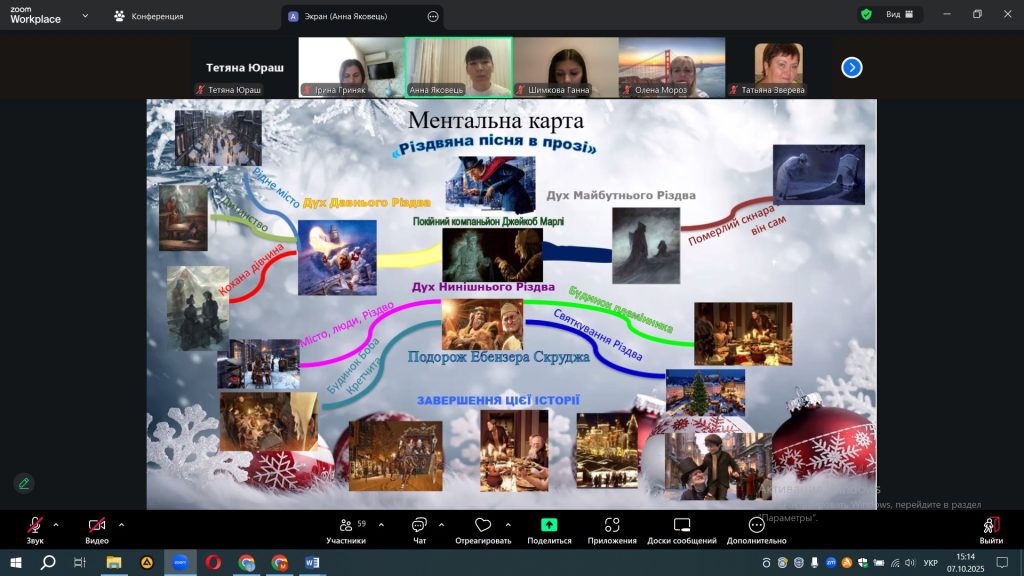
Task: Toggle the УКР keyboard language indicator
Action: [x=930, y=563]
